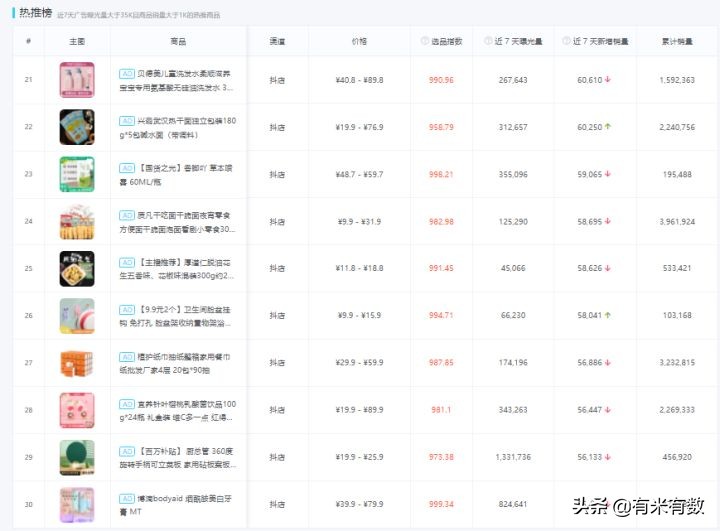Open the row 21 pink shampoo bottles thumbnail
Screen dimensions: 720x531
pos(77,80)
